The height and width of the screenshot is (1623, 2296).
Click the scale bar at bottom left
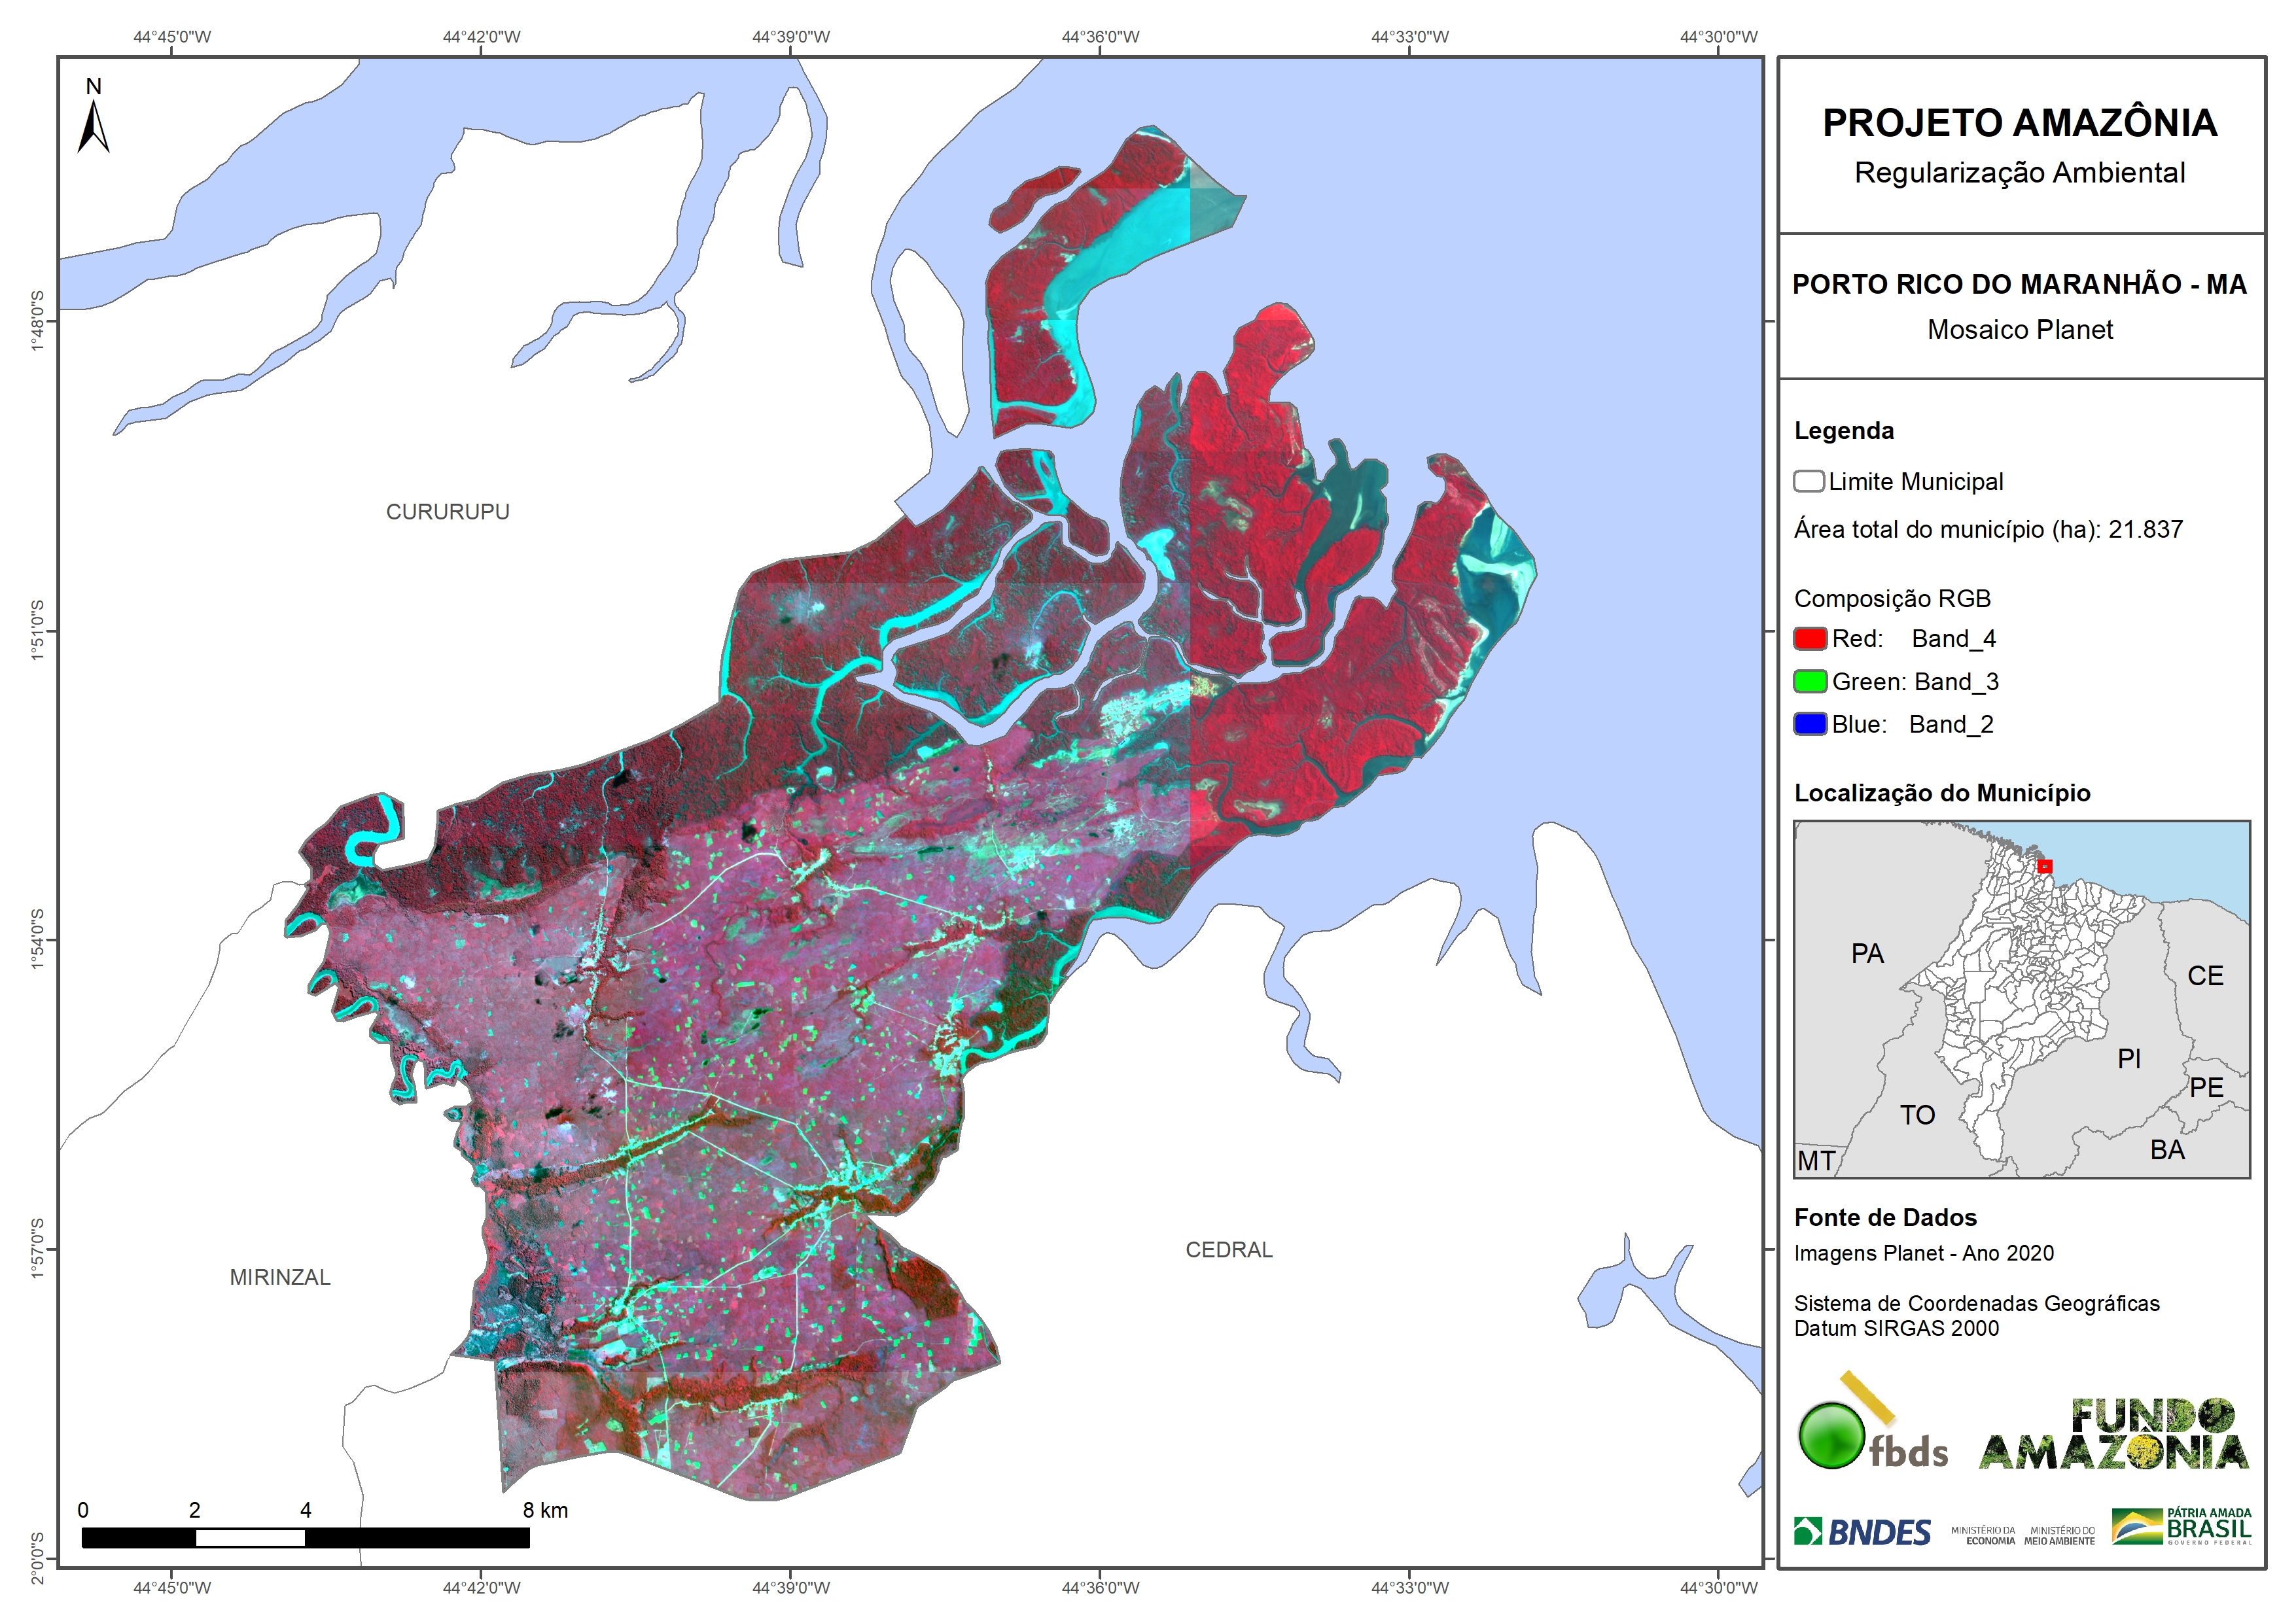(x=305, y=1537)
